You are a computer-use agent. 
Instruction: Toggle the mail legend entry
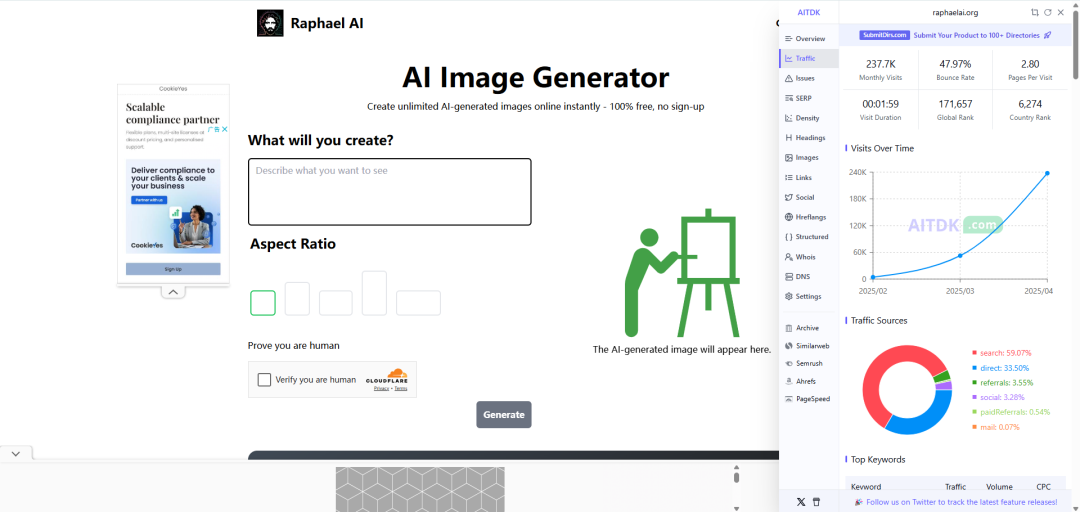tap(996, 427)
